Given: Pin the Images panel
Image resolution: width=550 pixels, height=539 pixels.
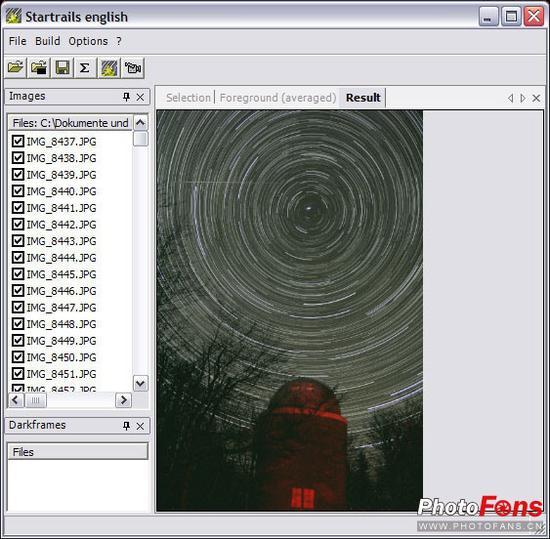Looking at the screenshot, I should click(x=126, y=97).
